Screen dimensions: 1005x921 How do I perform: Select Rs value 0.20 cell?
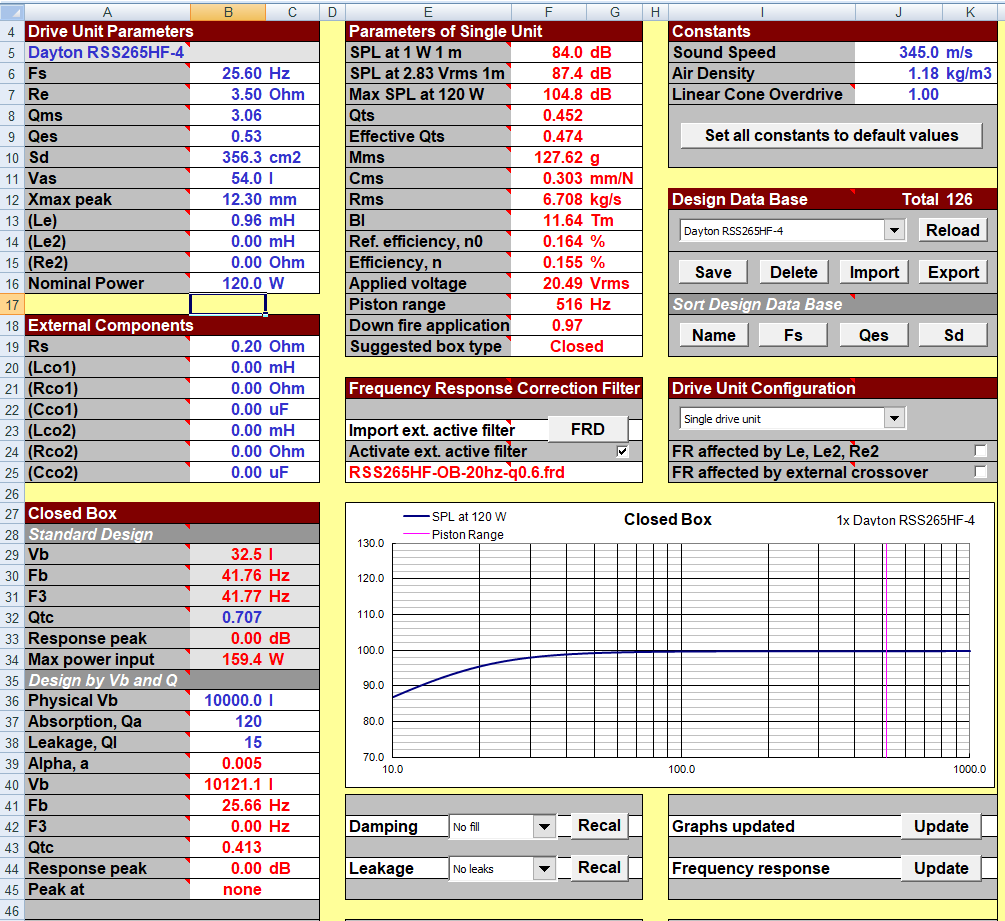[228, 346]
